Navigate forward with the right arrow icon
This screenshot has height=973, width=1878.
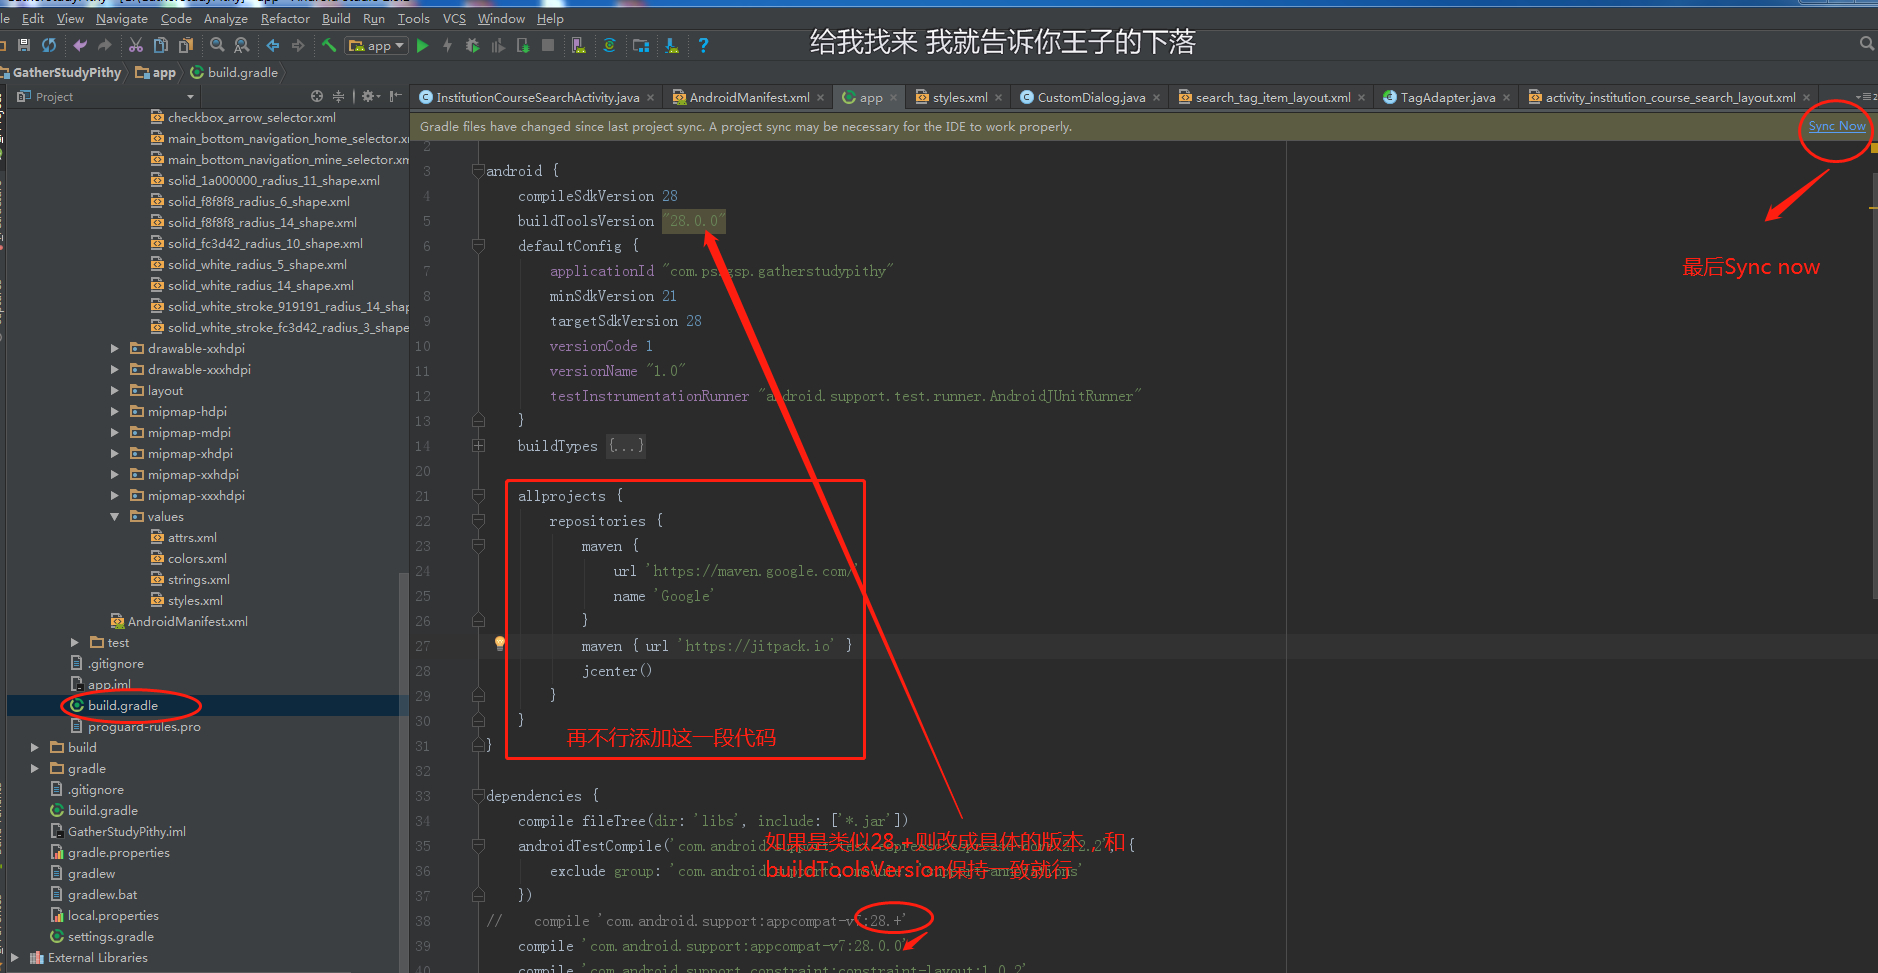click(298, 45)
